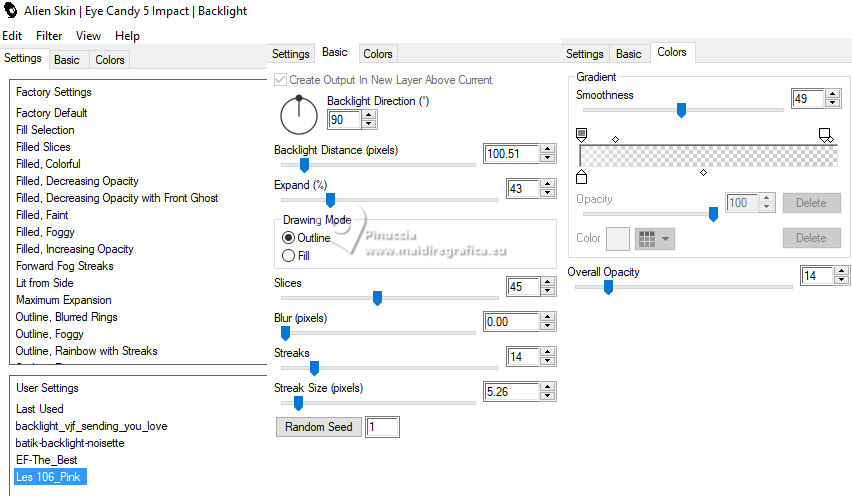Click the Random Seed button
This screenshot has height=496, width=852.
click(318, 427)
